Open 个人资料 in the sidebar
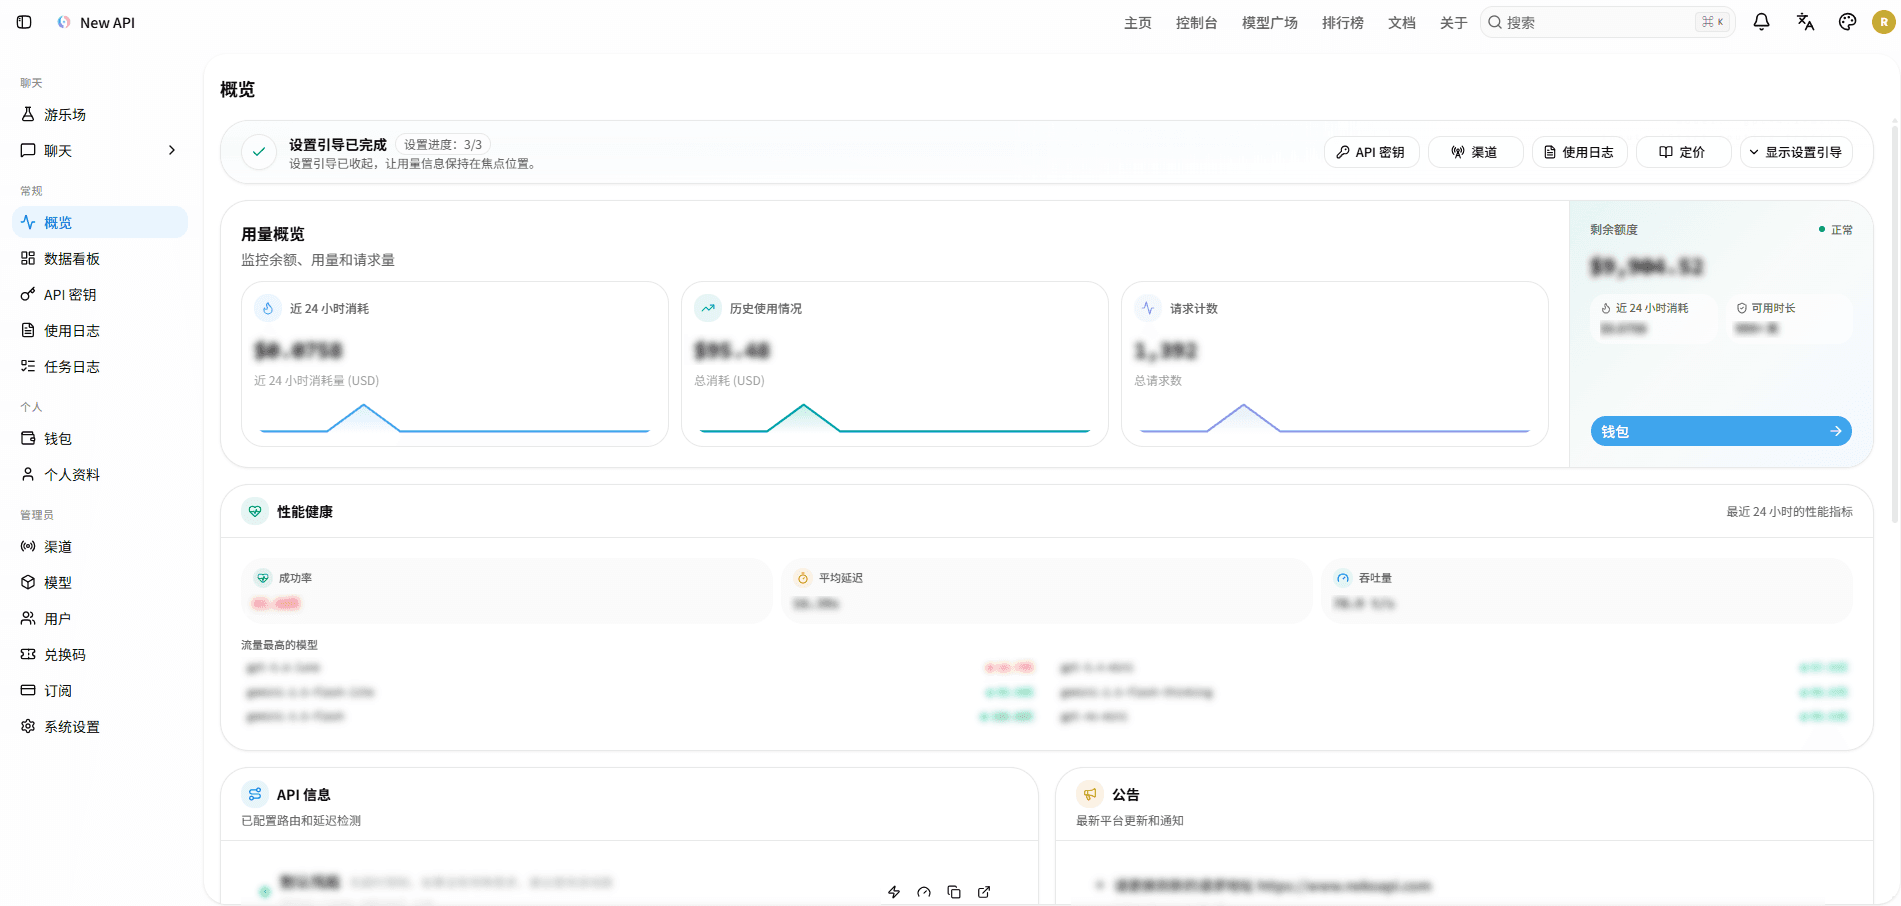This screenshot has width=1901, height=906. (100, 474)
